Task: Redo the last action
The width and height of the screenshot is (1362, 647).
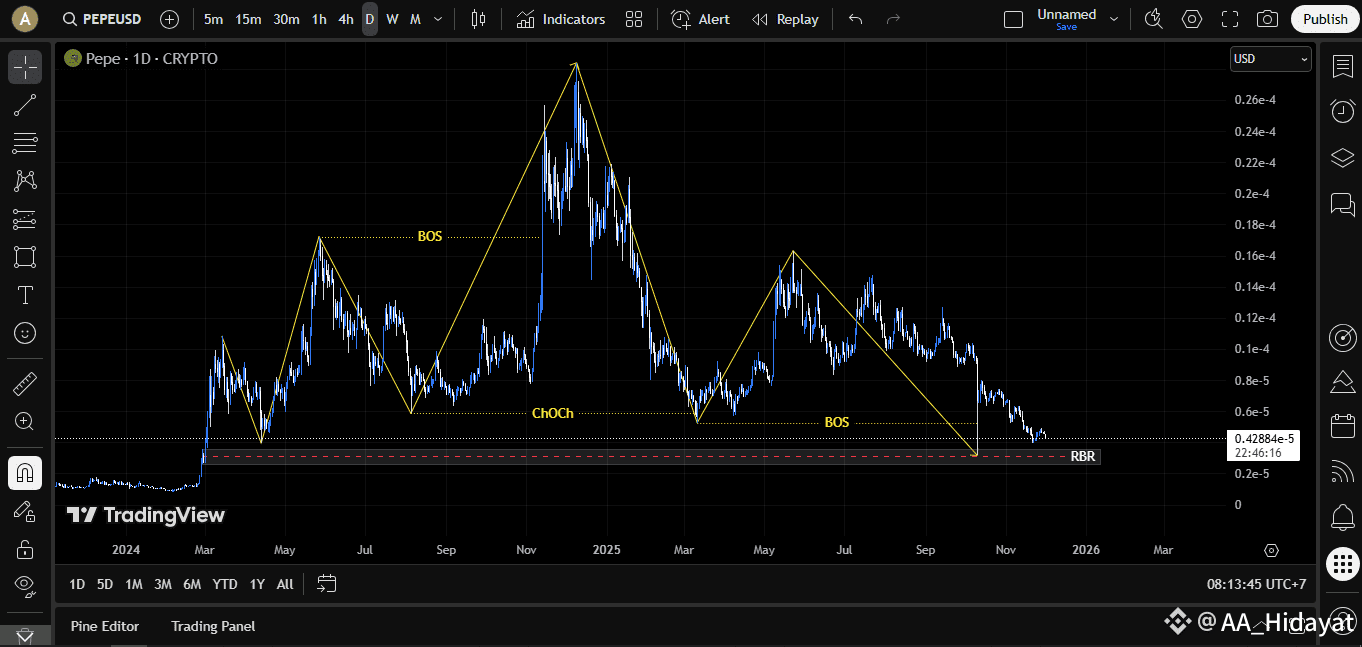Action: coord(893,19)
